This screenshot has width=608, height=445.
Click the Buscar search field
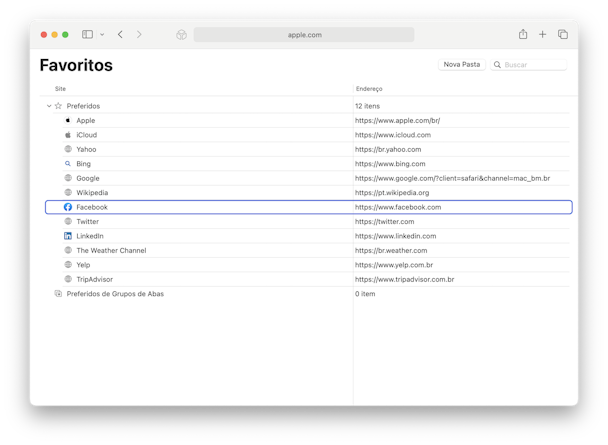529,65
